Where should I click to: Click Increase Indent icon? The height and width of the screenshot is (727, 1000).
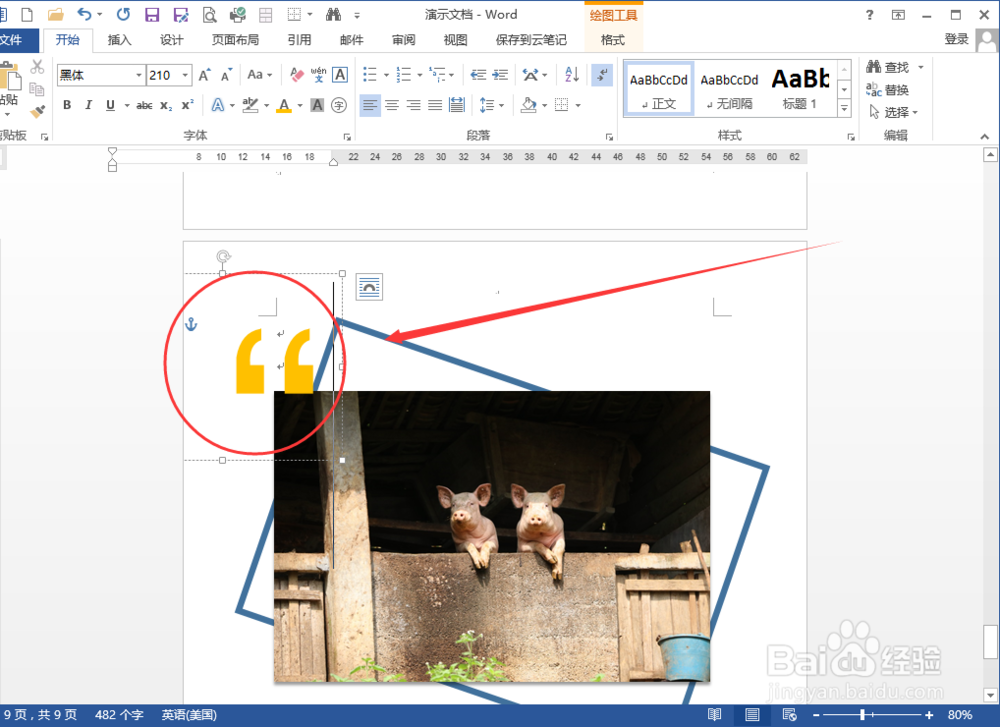pyautogui.click(x=500, y=75)
